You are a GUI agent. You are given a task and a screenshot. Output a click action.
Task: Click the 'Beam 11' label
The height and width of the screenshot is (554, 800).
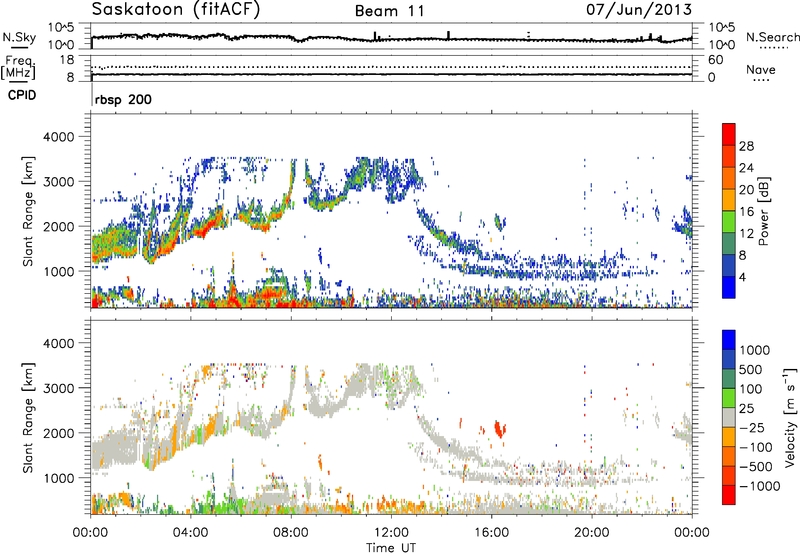pyautogui.click(x=390, y=11)
